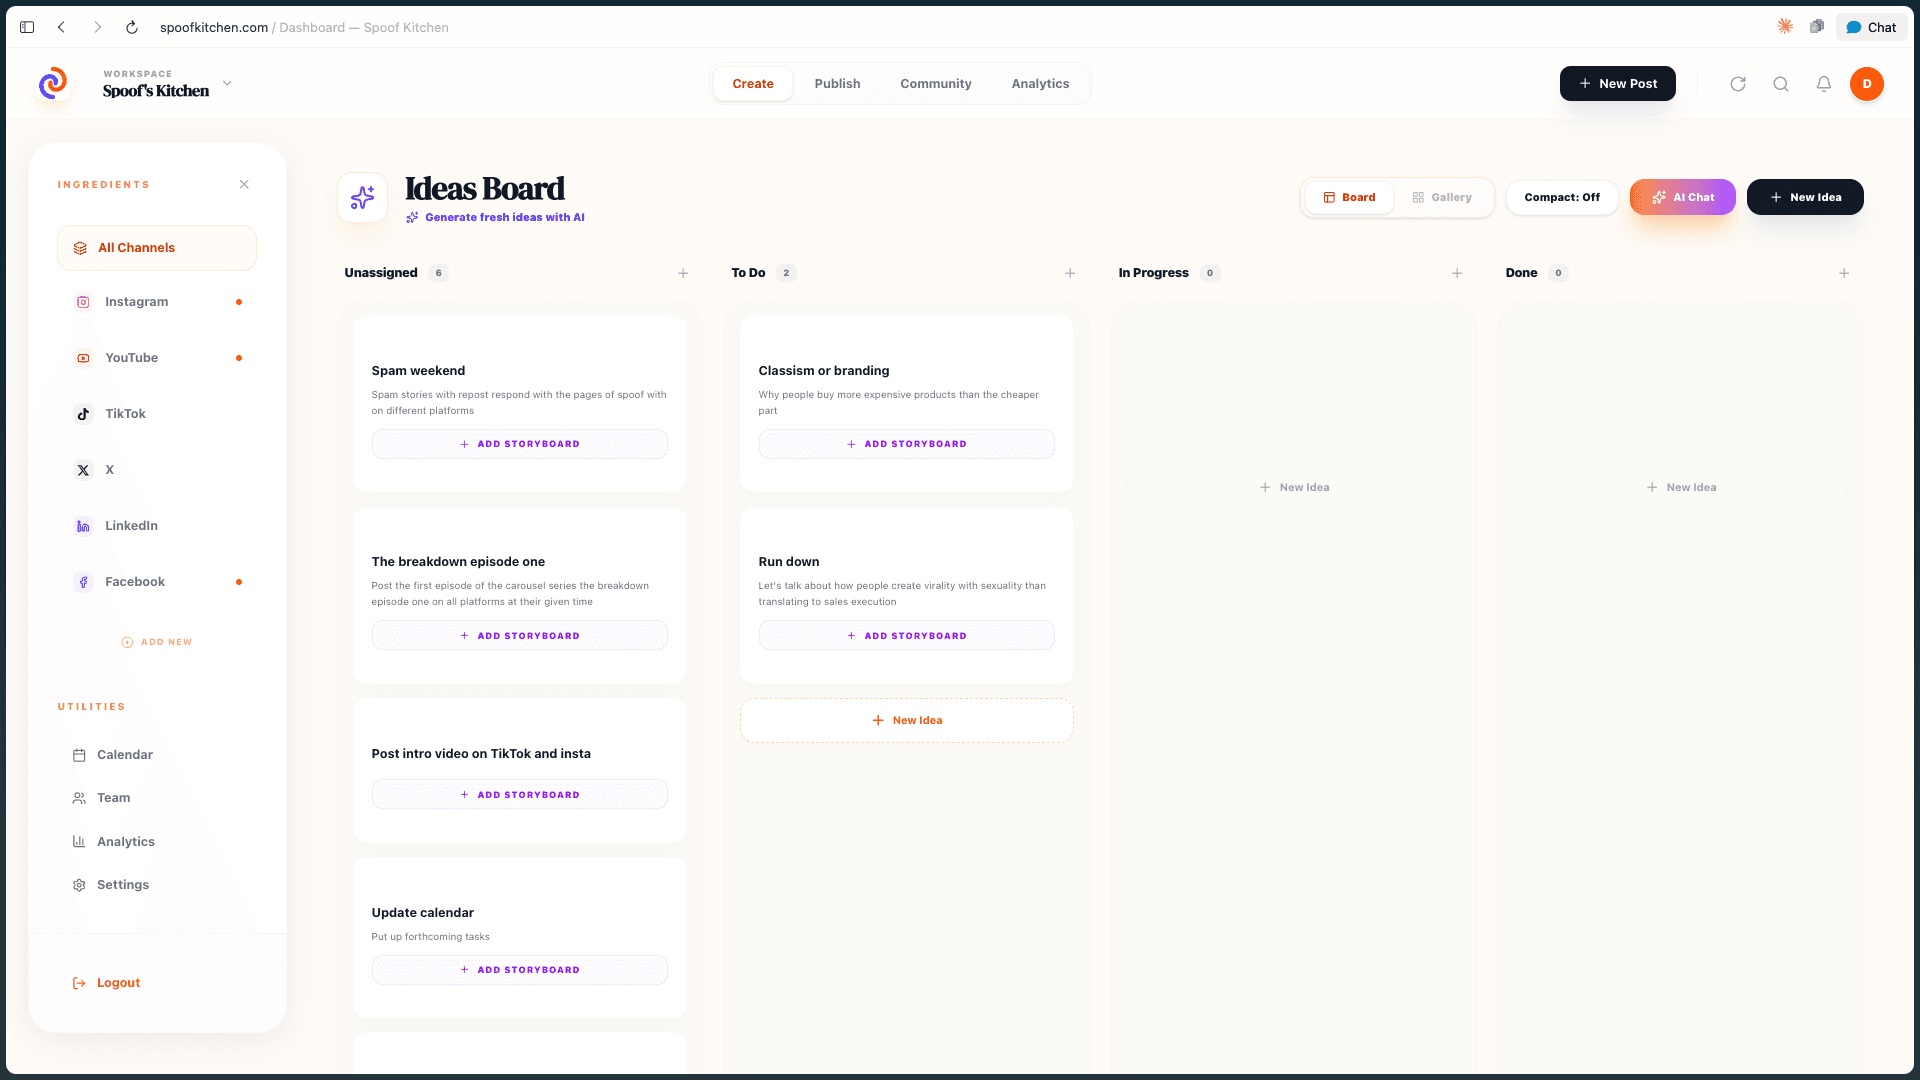Open the Update calendar card title

point(423,913)
